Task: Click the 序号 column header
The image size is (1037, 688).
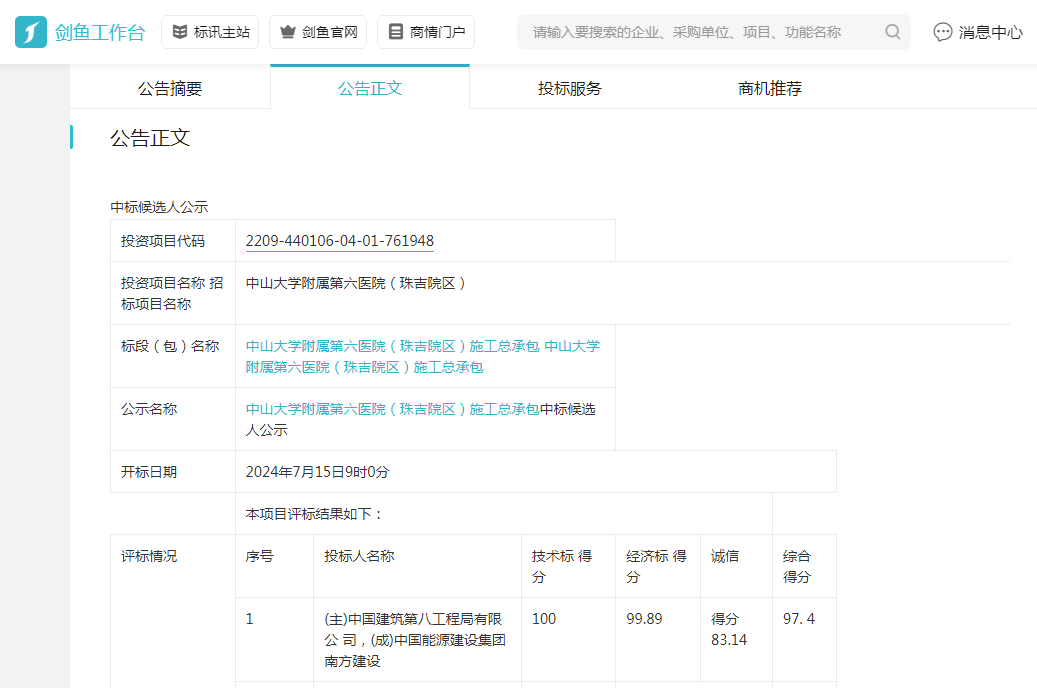Action: [x=274, y=566]
